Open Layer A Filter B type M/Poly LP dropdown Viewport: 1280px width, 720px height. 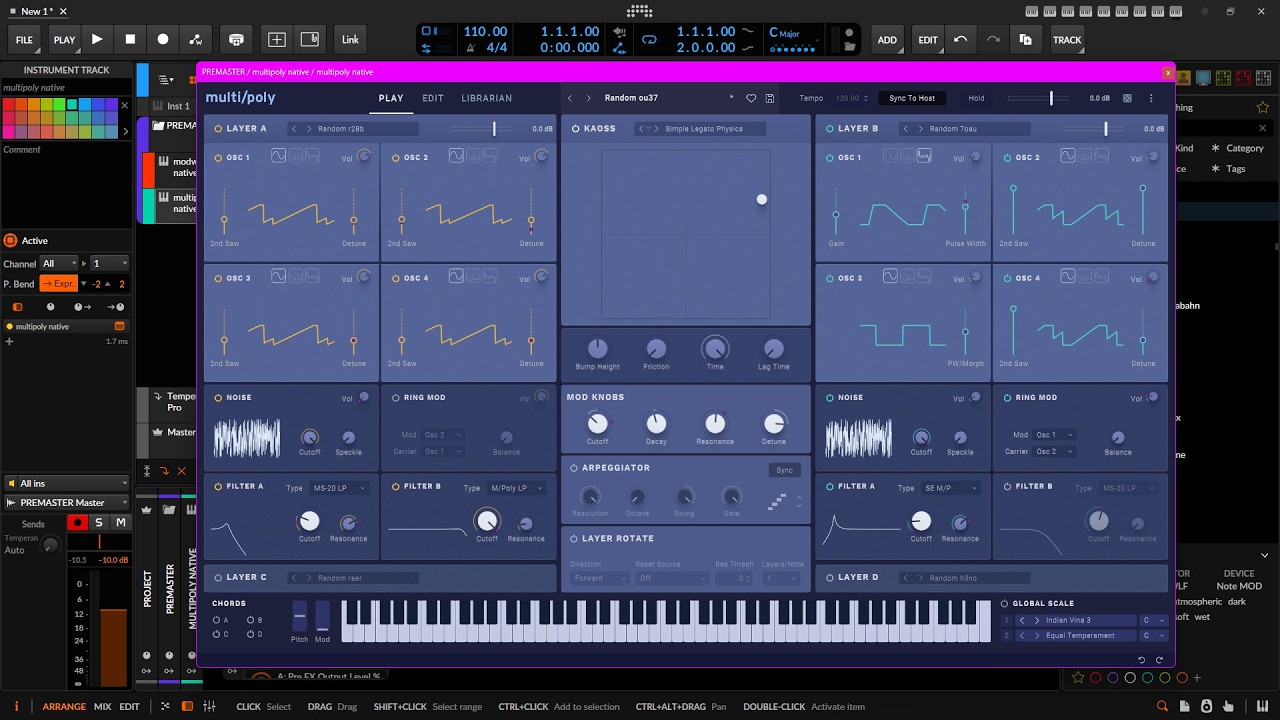click(x=517, y=488)
